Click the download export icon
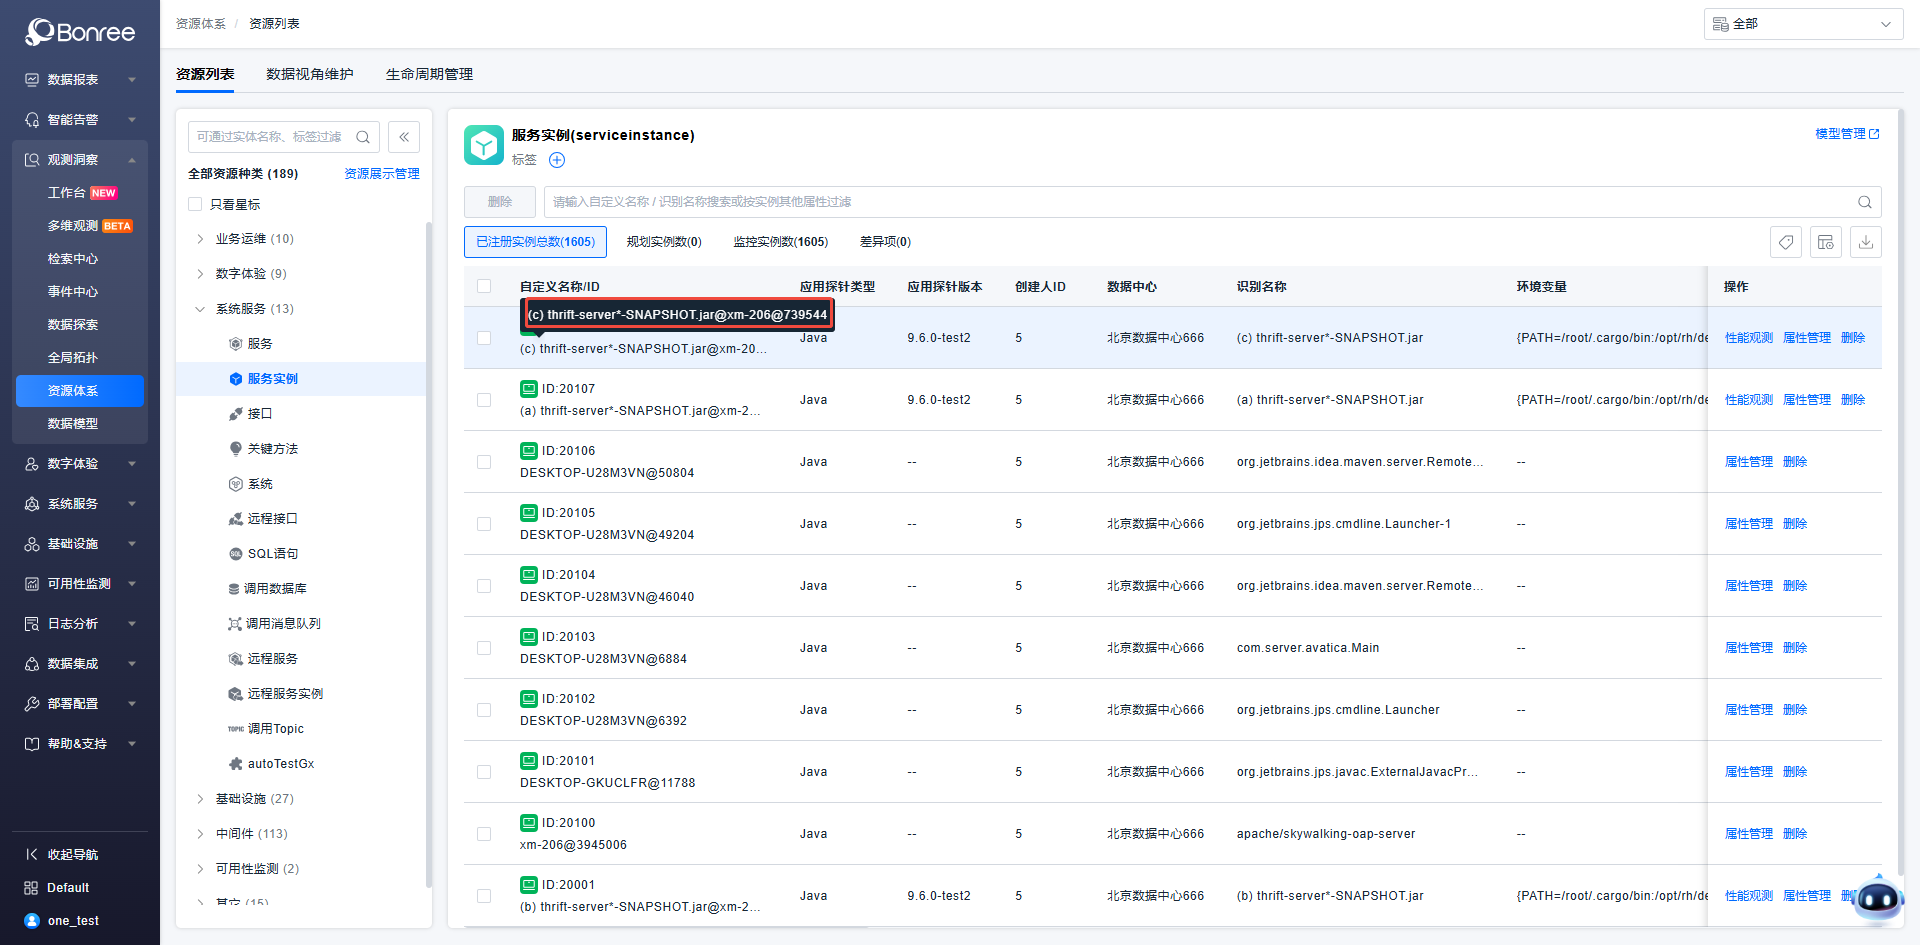Image resolution: width=1920 pixels, height=945 pixels. [x=1865, y=242]
